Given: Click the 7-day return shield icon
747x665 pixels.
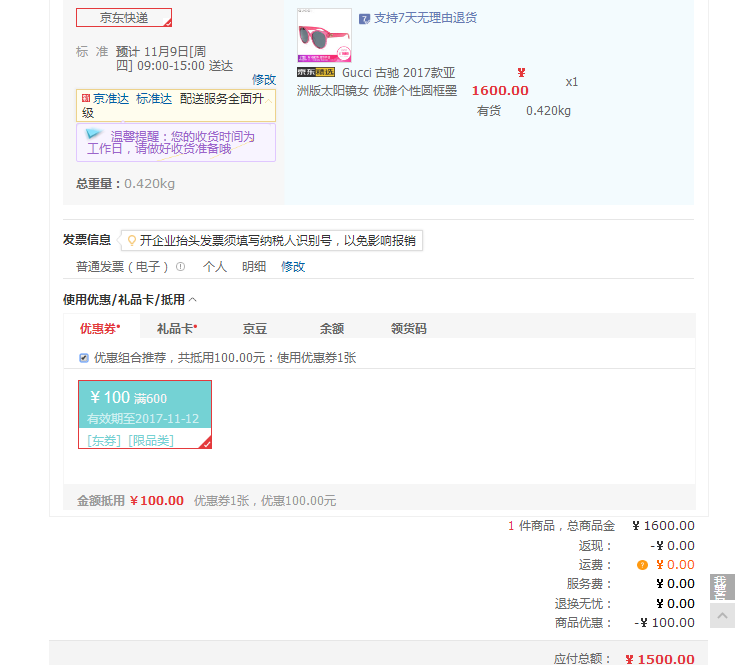Looking at the screenshot, I should pos(364,19).
